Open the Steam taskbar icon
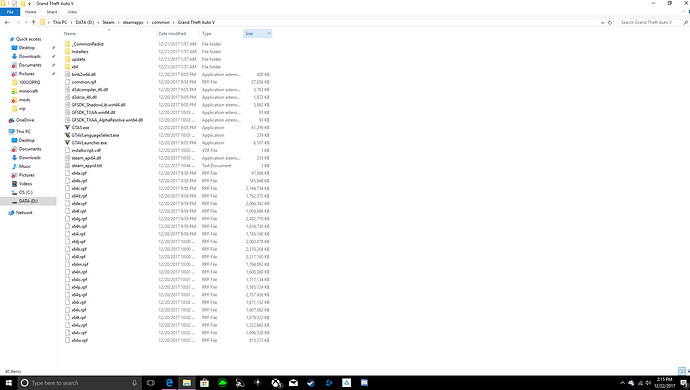The width and height of the screenshot is (690, 390). pyautogui.click(x=311, y=383)
